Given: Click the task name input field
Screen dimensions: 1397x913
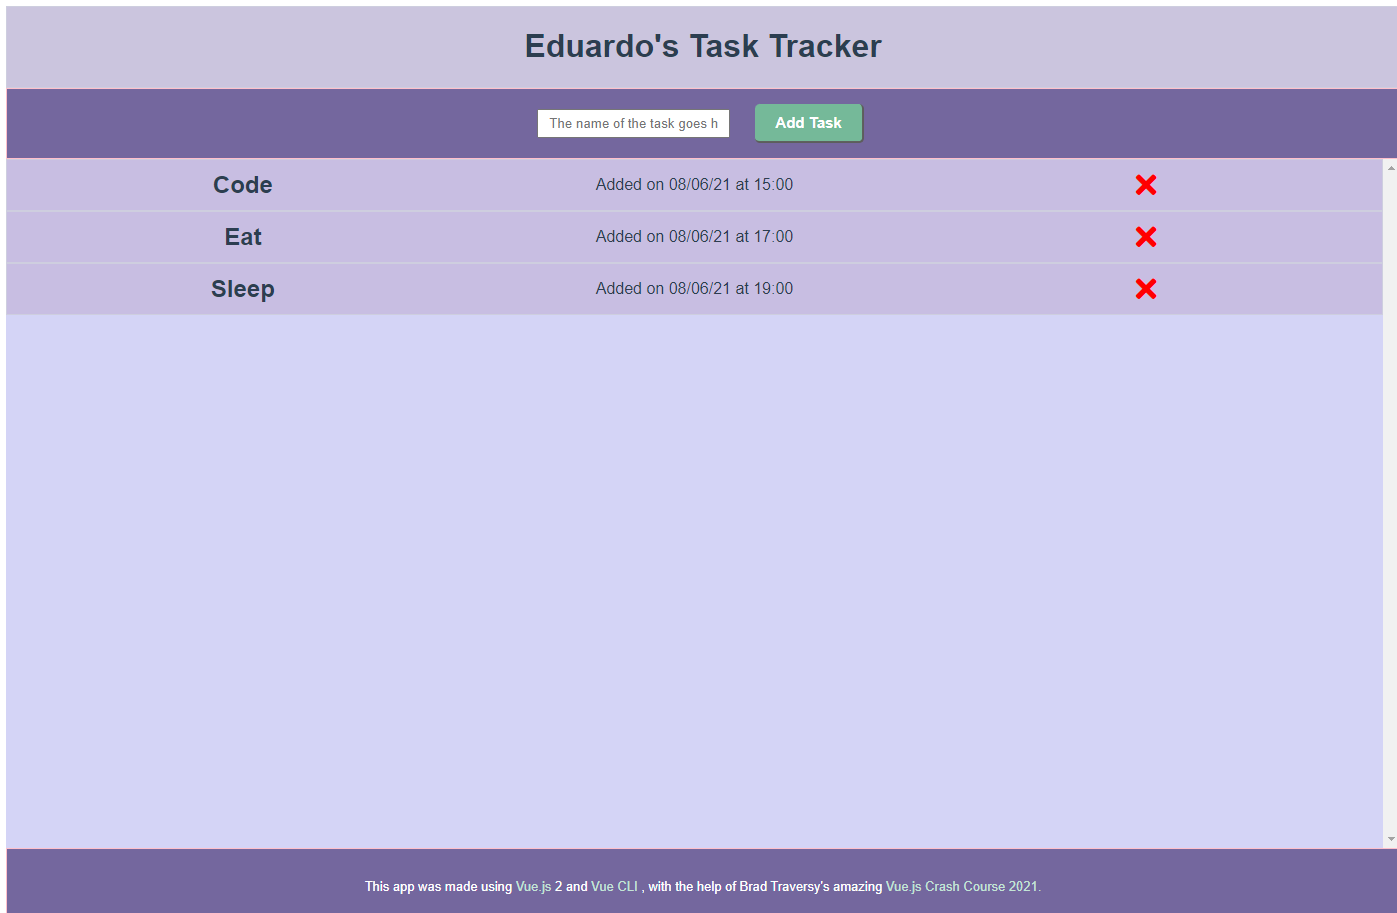Looking at the screenshot, I should click(x=633, y=123).
